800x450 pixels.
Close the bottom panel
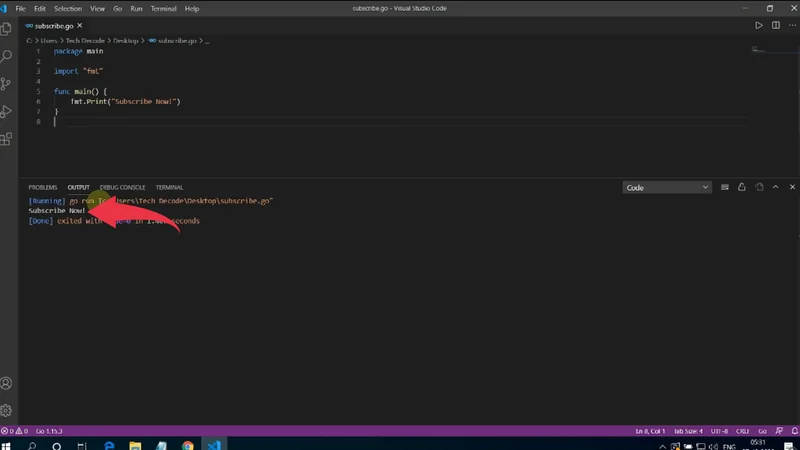pos(792,187)
